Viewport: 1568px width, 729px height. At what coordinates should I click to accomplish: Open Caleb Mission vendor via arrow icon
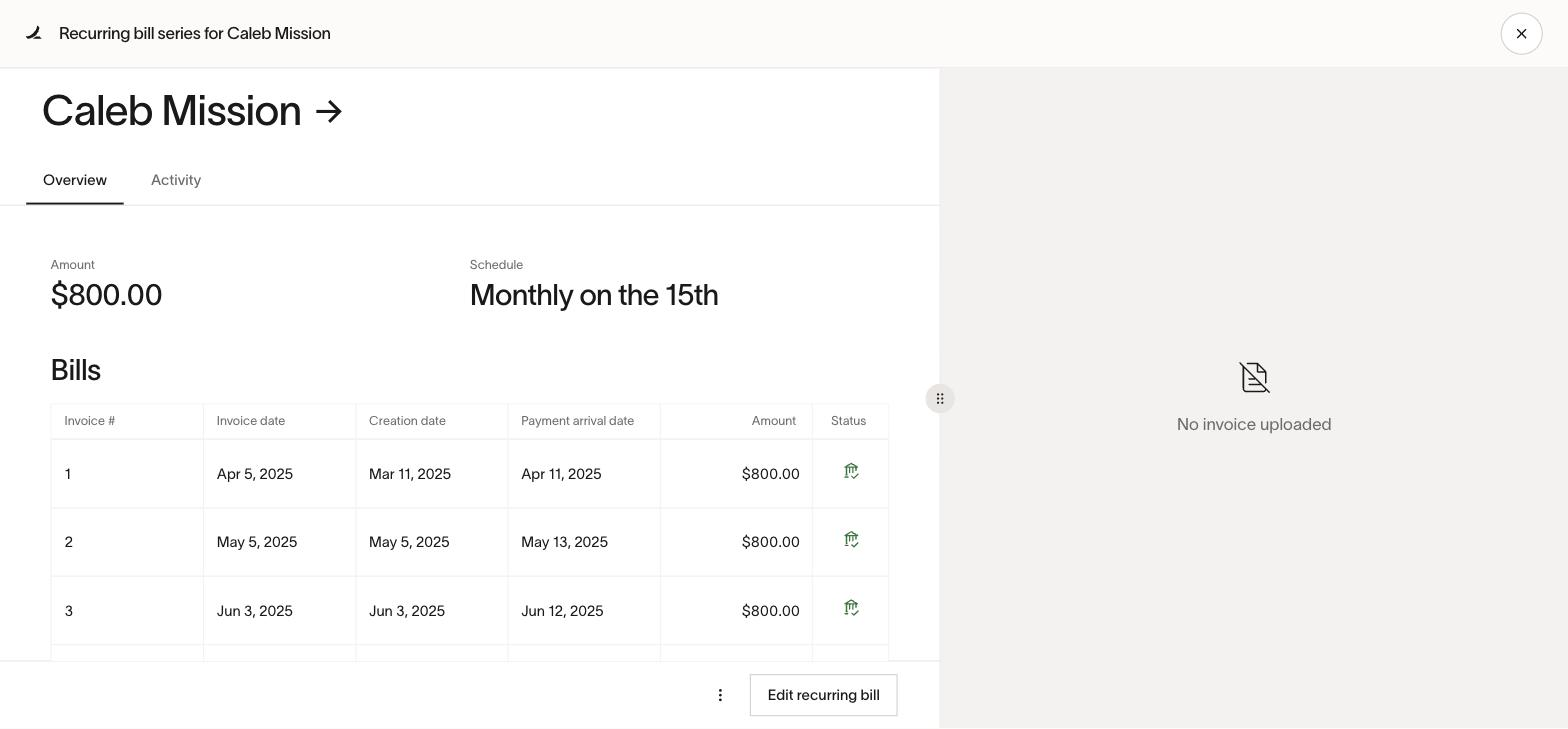[329, 111]
